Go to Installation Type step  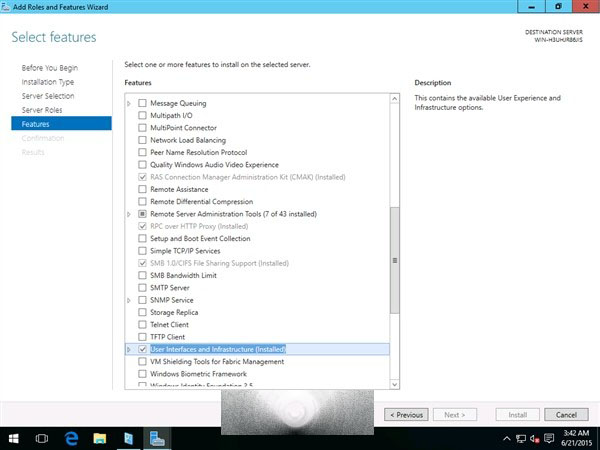click(48, 82)
